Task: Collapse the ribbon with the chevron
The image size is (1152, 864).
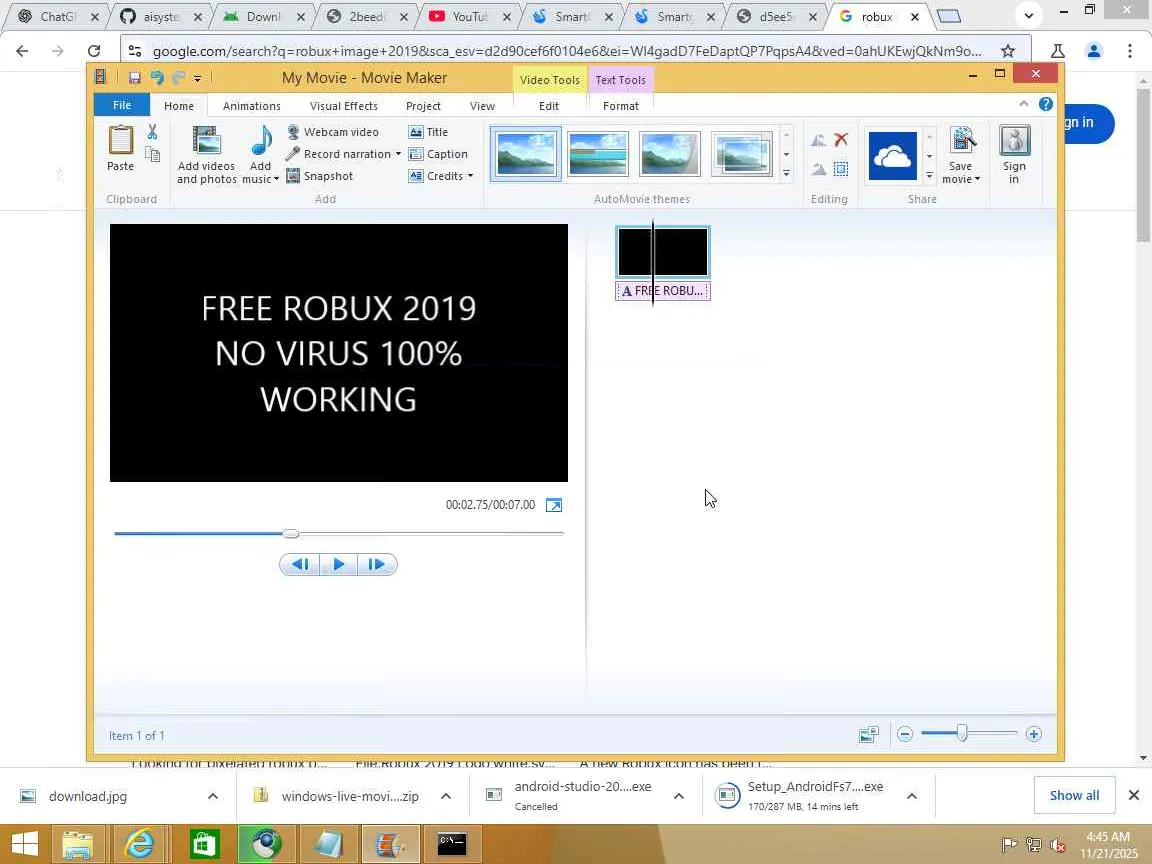Action: [x=1023, y=104]
